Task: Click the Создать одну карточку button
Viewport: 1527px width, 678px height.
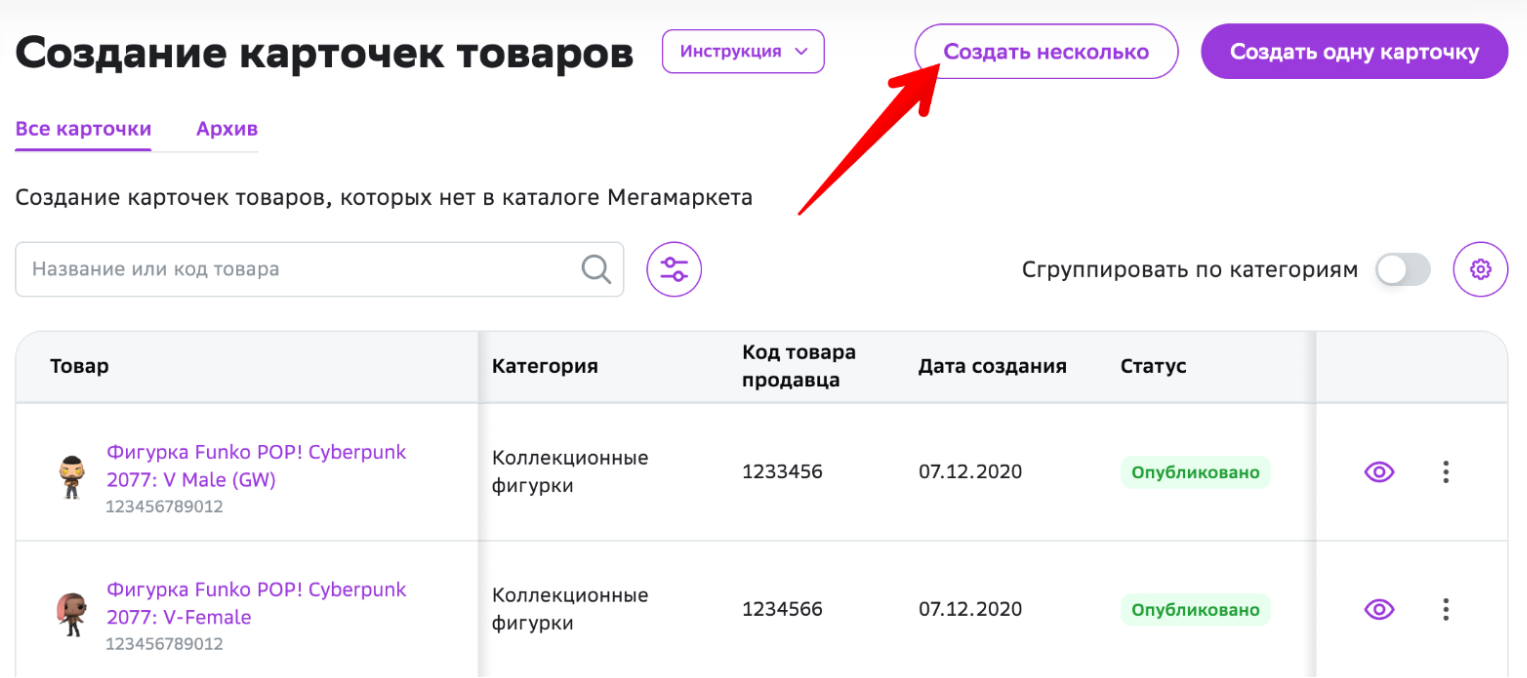Action: (1354, 52)
